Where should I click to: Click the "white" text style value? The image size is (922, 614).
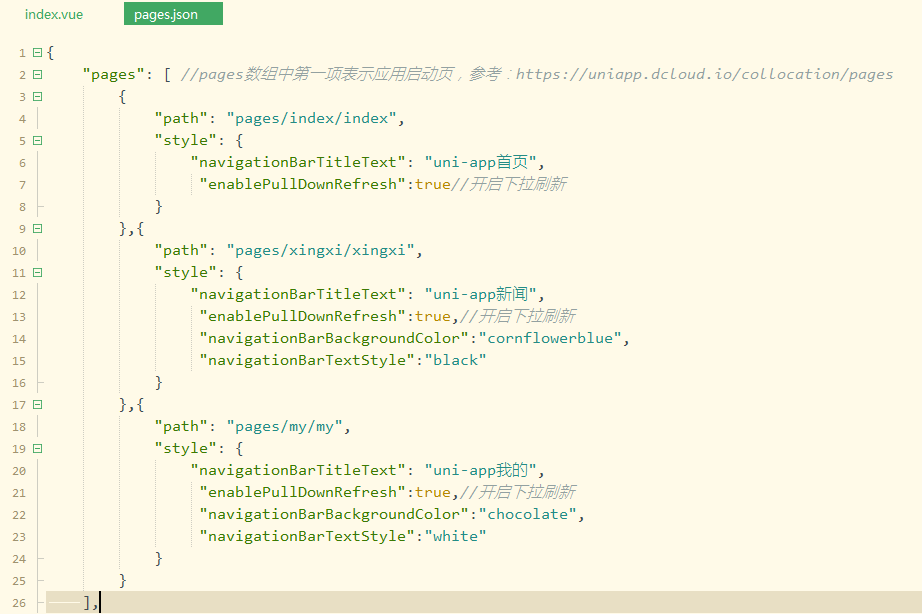pyautogui.click(x=456, y=536)
